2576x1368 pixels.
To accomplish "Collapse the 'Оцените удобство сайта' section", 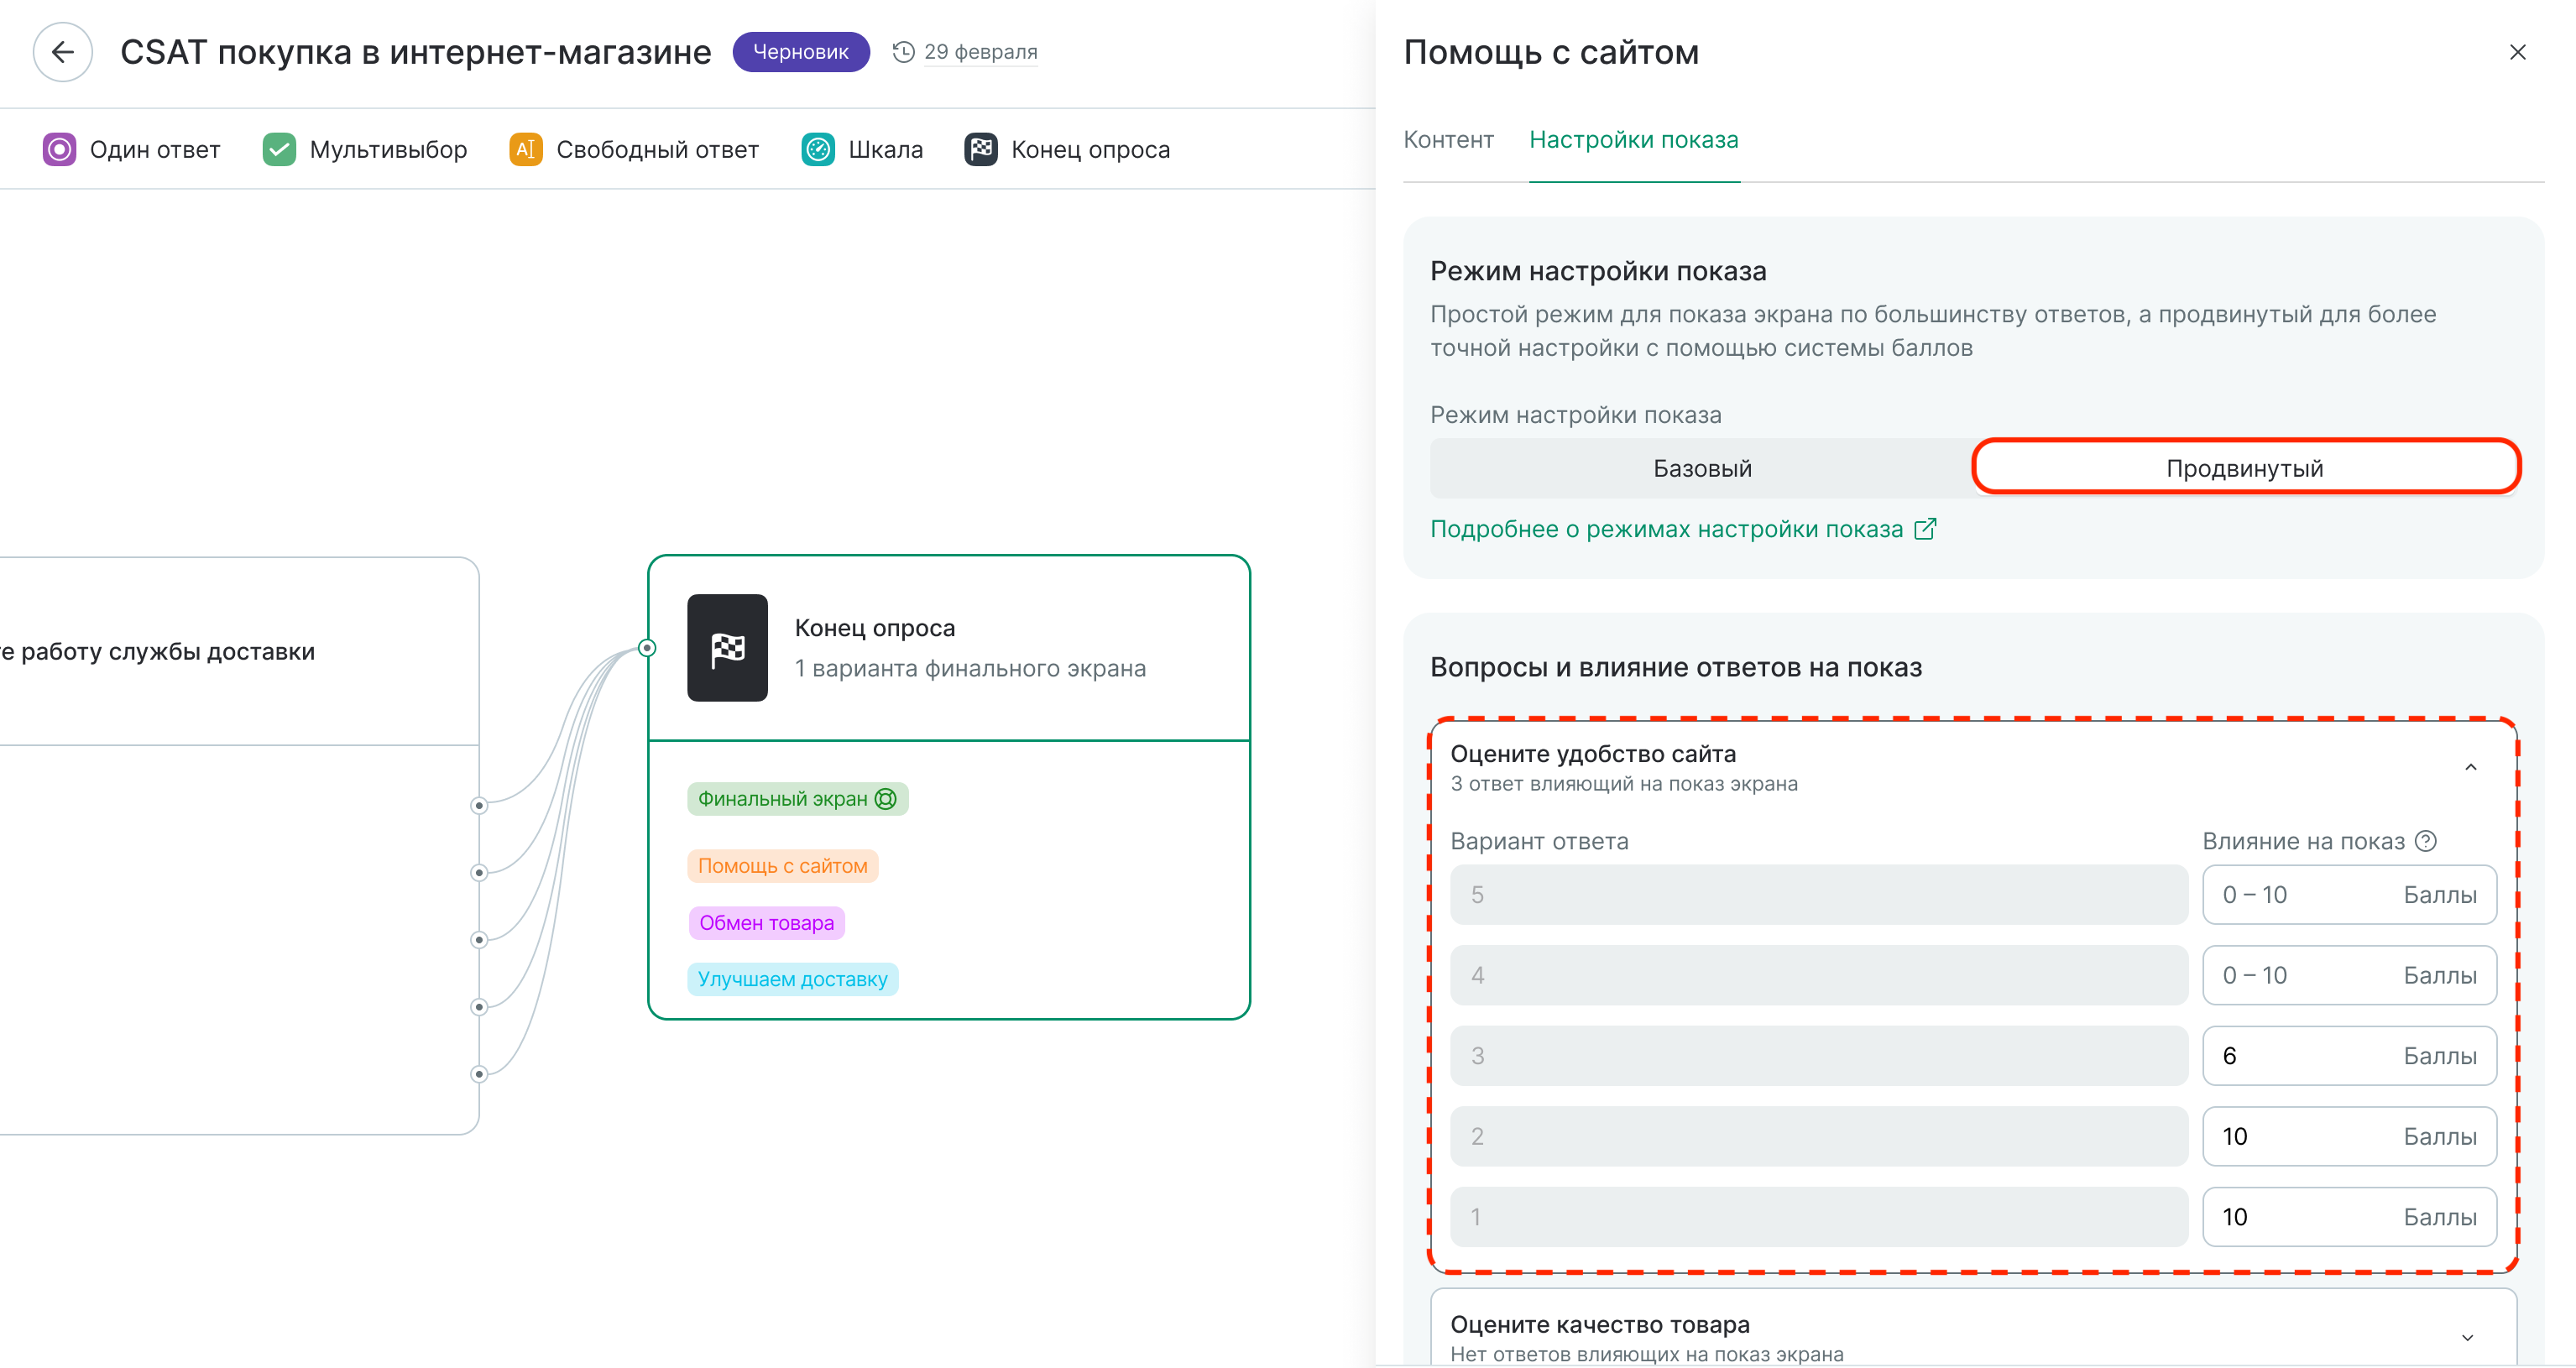I will [2469, 767].
